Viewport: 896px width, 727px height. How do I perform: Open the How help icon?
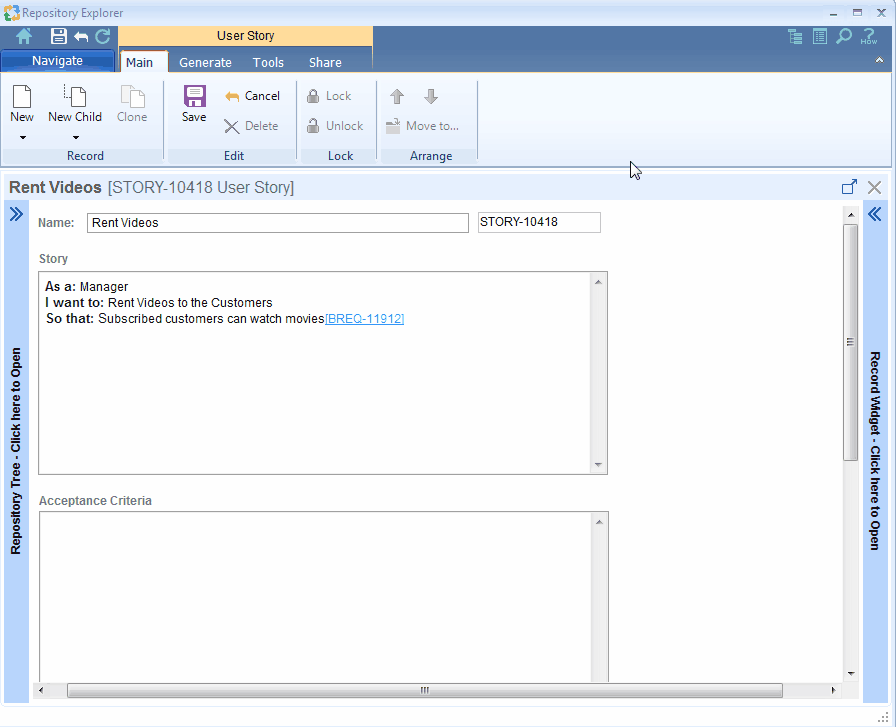[x=869, y=37]
